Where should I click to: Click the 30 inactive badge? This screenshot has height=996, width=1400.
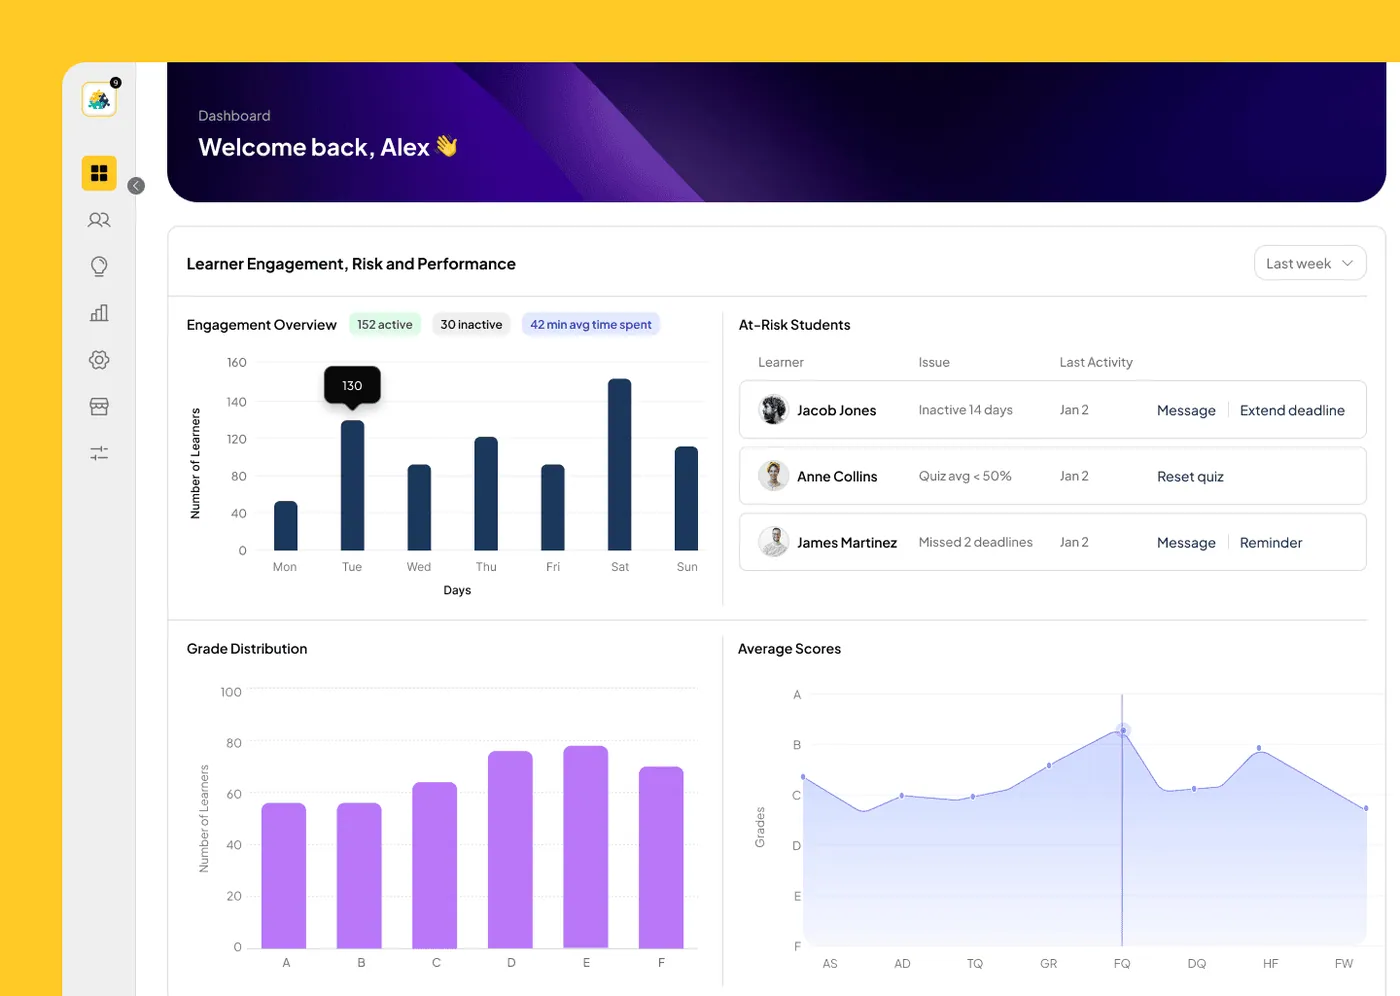click(471, 325)
